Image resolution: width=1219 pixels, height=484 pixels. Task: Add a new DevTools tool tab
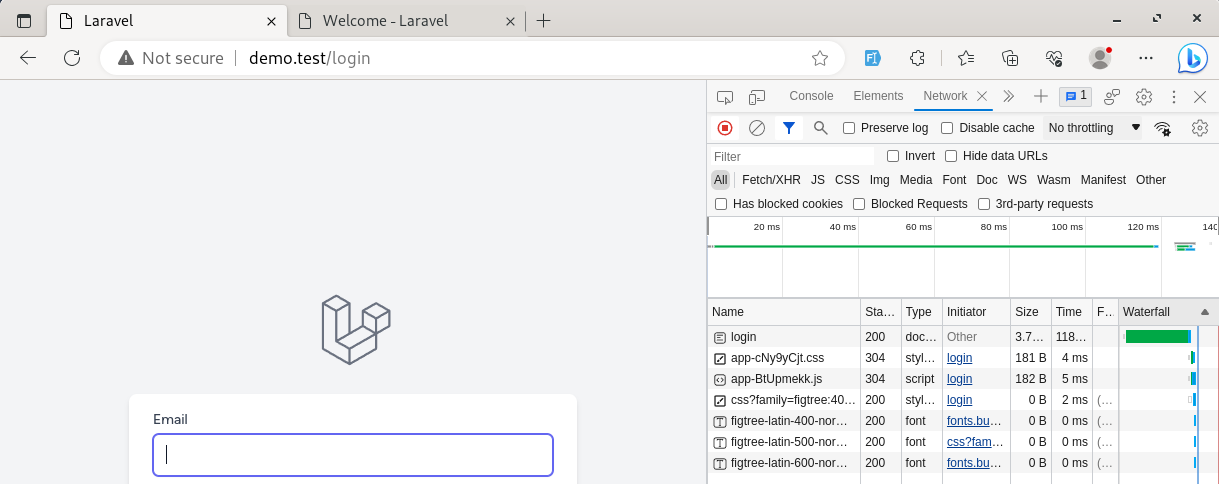pyautogui.click(x=1041, y=96)
